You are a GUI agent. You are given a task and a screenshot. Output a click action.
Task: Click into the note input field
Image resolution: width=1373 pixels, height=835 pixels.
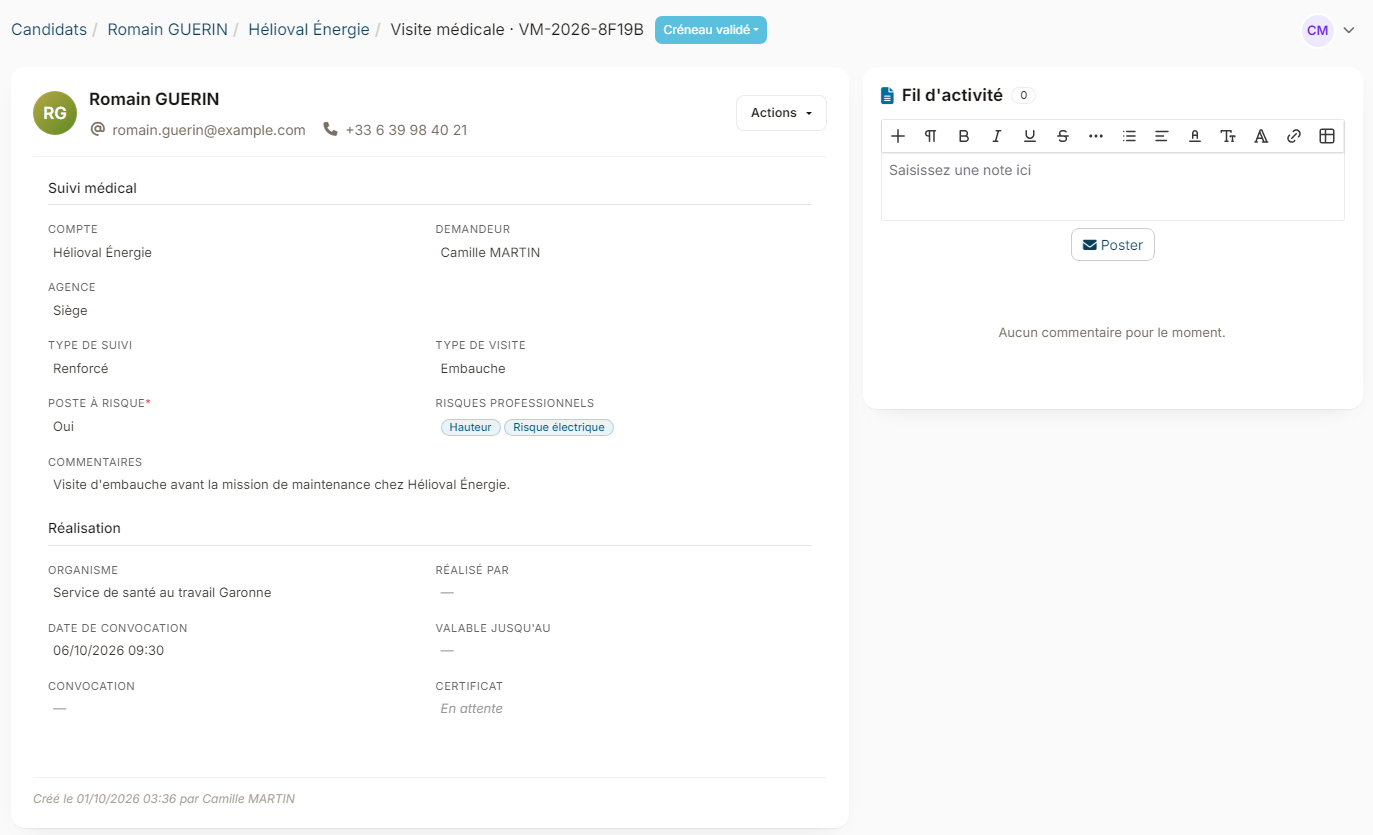click(1113, 186)
